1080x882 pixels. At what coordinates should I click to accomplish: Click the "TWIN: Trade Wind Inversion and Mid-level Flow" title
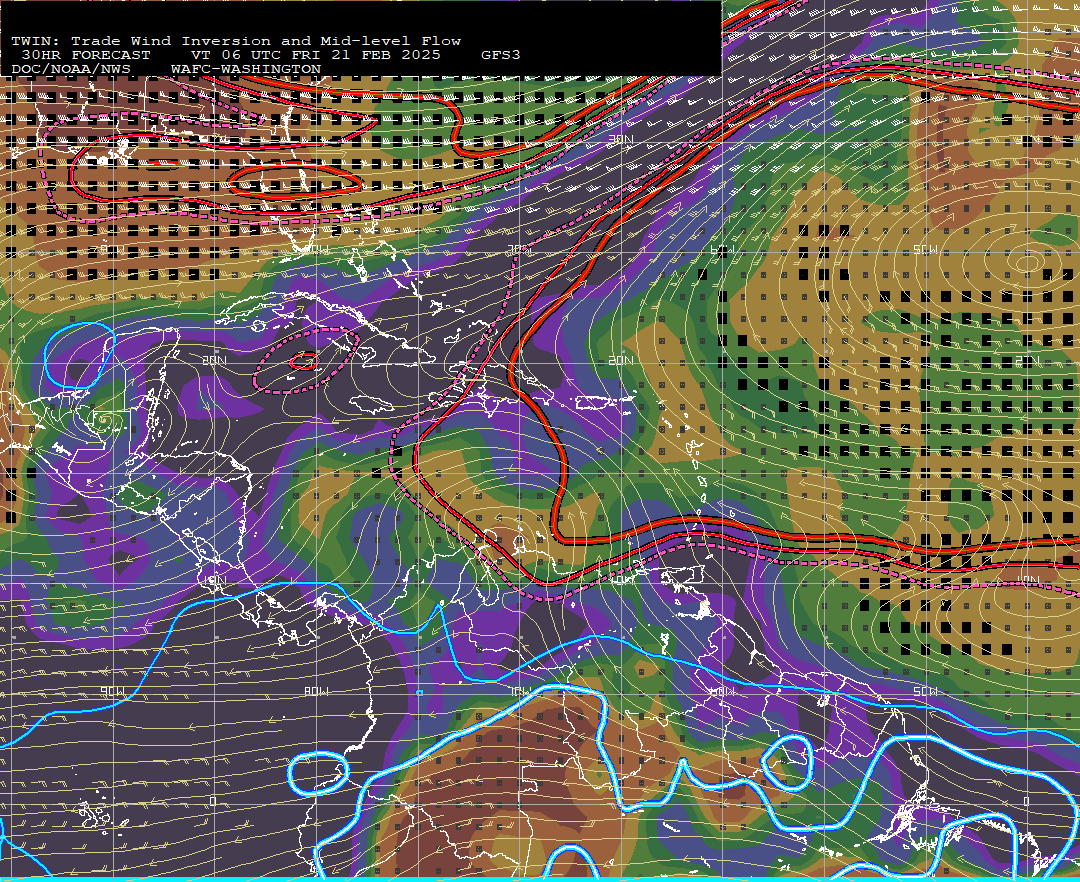[x=236, y=41]
